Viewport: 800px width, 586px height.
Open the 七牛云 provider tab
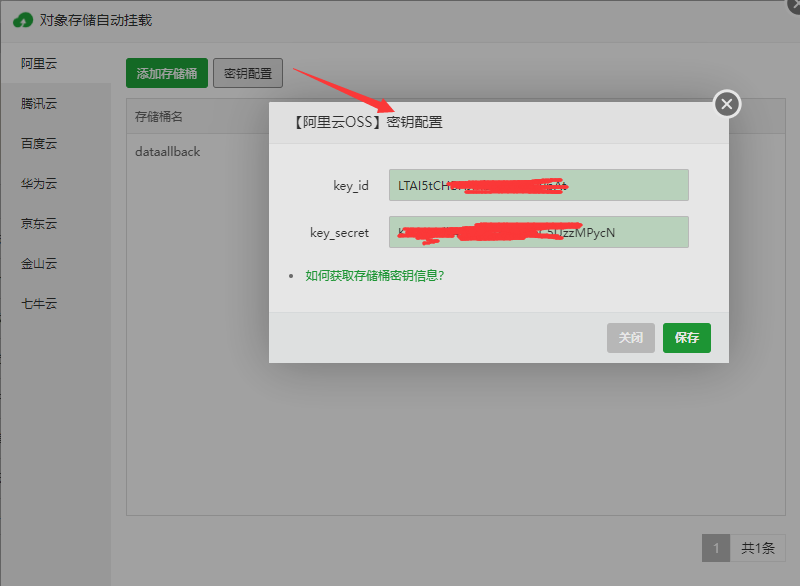[55, 303]
